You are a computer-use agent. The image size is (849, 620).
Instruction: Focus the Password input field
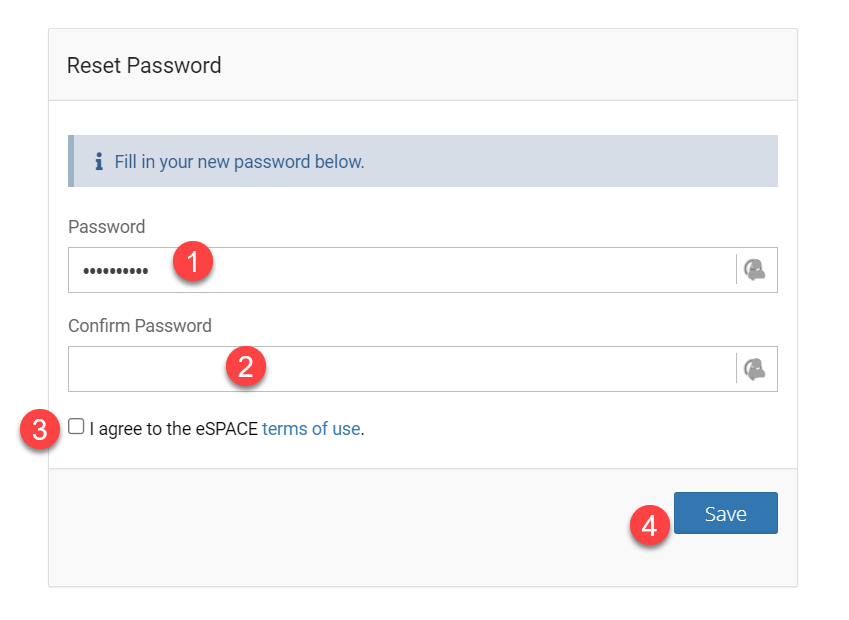coord(450,270)
